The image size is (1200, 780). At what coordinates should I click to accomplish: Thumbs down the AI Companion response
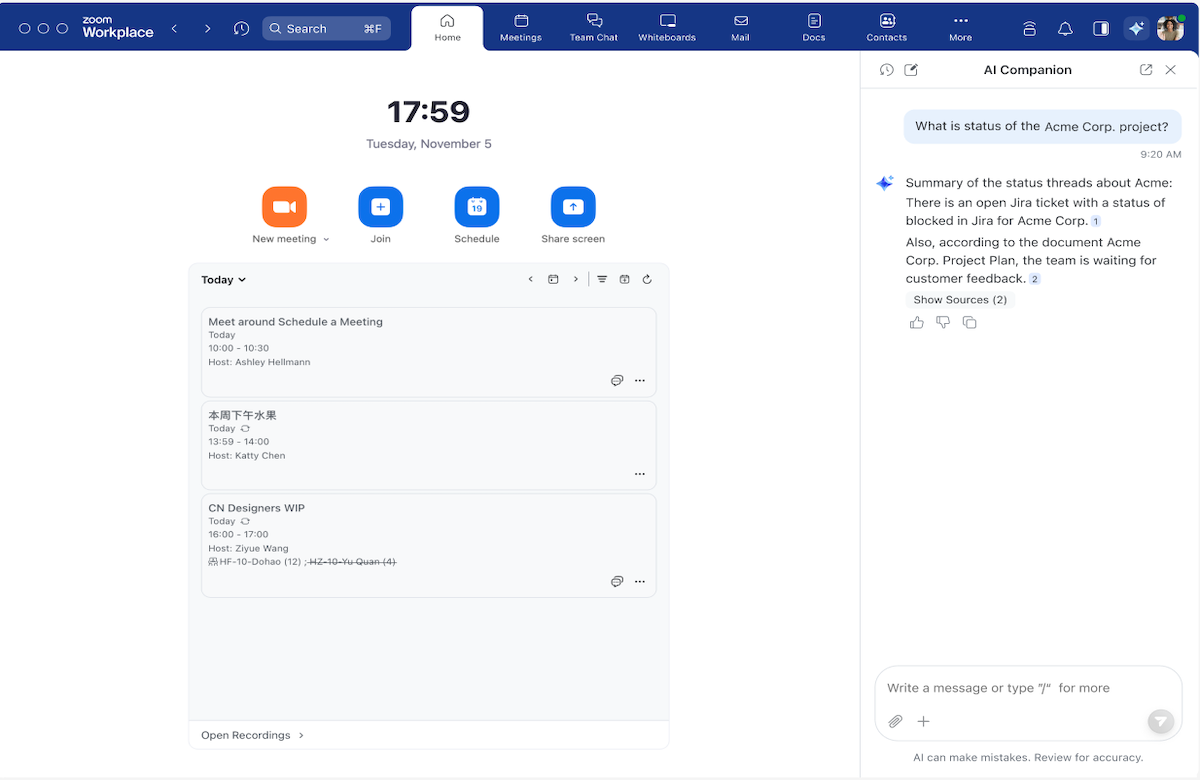(942, 322)
